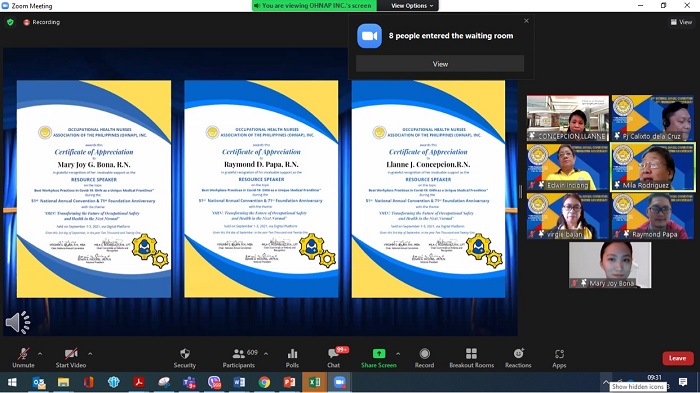This screenshot has width=700, height=393.
Task: Click the View layout button at top right
Action: (681, 22)
